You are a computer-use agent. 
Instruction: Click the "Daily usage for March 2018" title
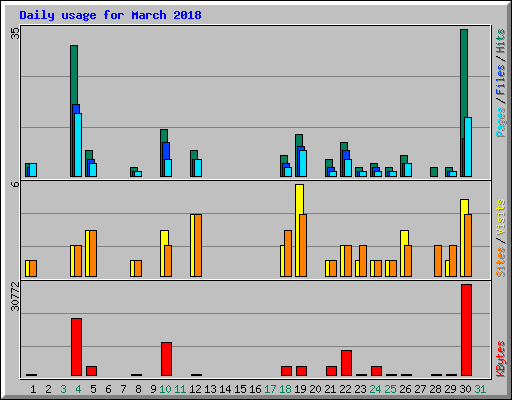tap(110, 15)
